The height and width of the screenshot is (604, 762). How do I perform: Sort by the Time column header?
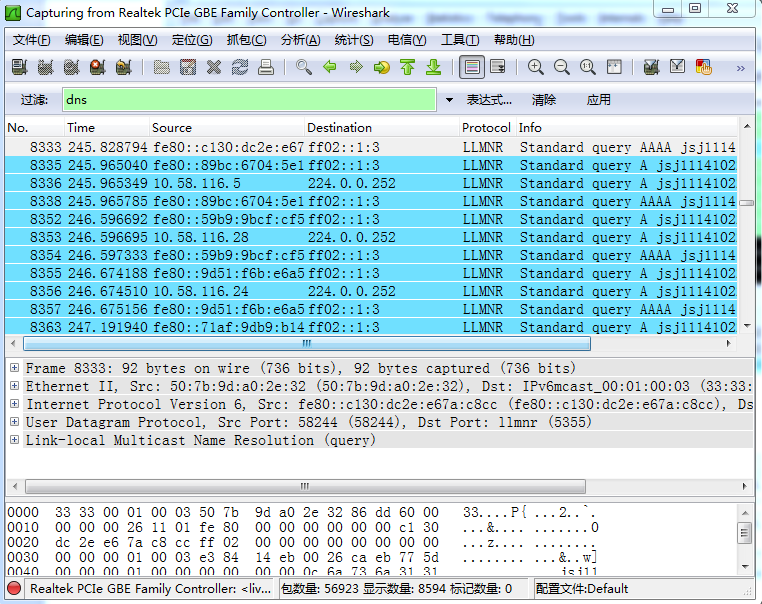(x=107, y=127)
